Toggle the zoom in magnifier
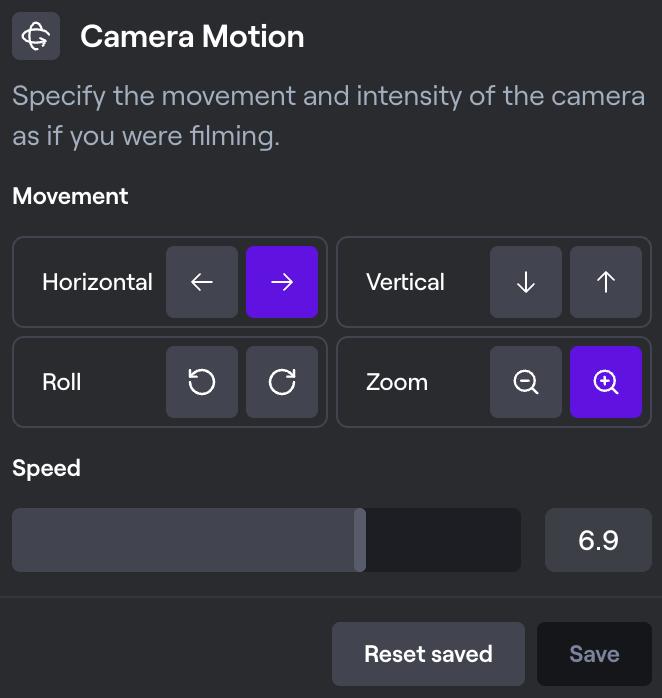Image resolution: width=662 pixels, height=698 pixels. point(606,382)
